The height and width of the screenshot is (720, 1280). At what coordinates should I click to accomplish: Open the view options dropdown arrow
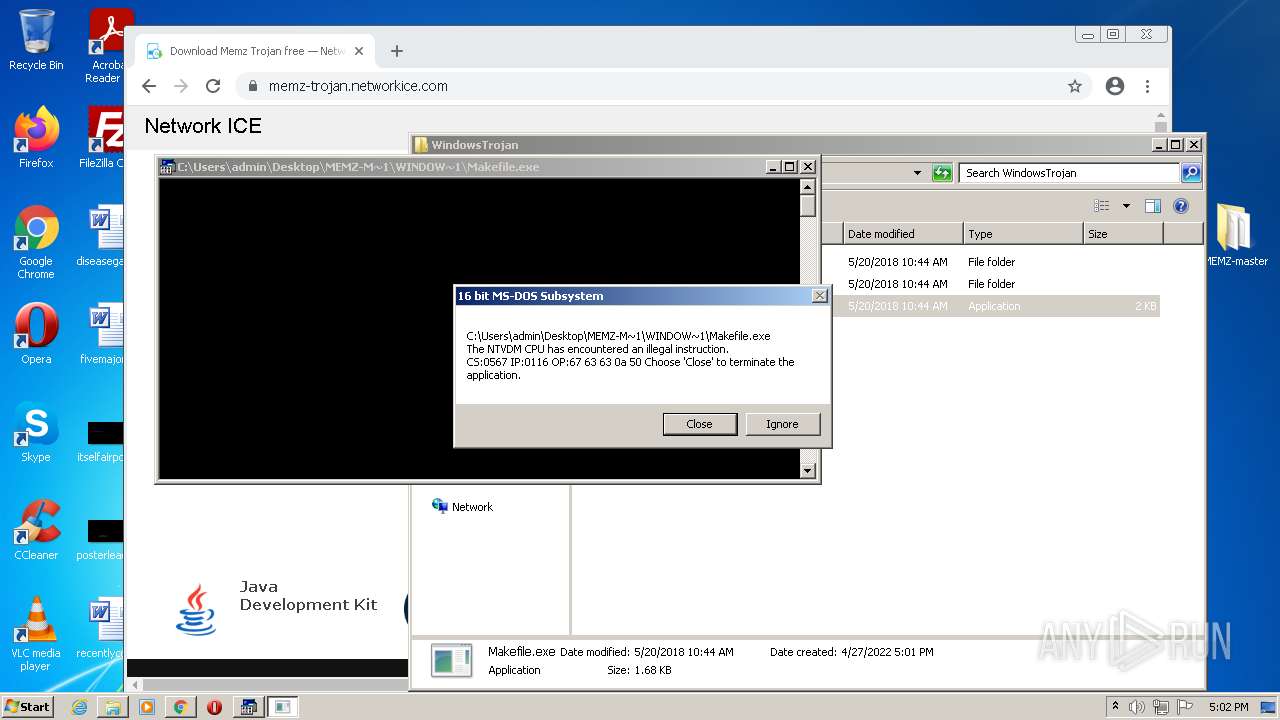click(1126, 206)
